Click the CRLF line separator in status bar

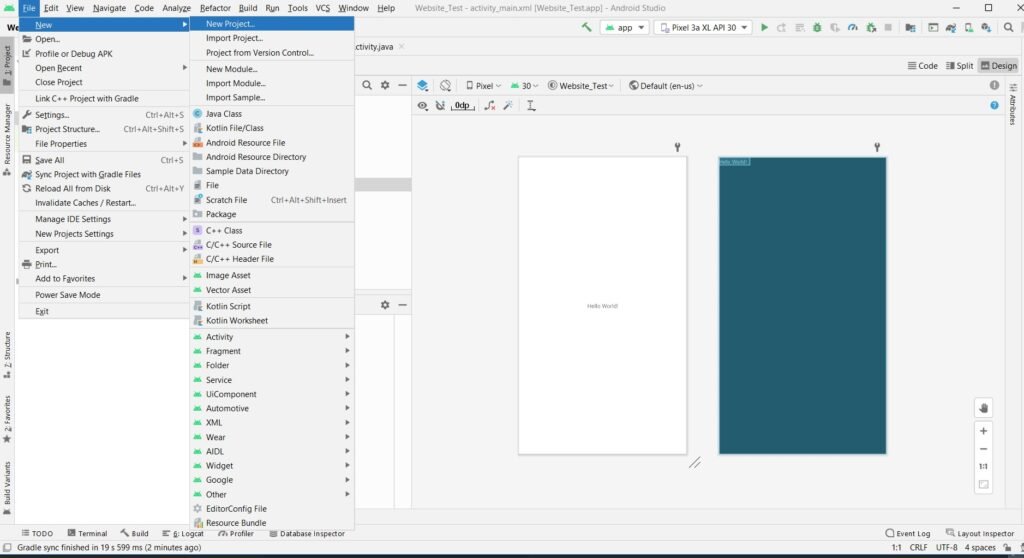918,548
